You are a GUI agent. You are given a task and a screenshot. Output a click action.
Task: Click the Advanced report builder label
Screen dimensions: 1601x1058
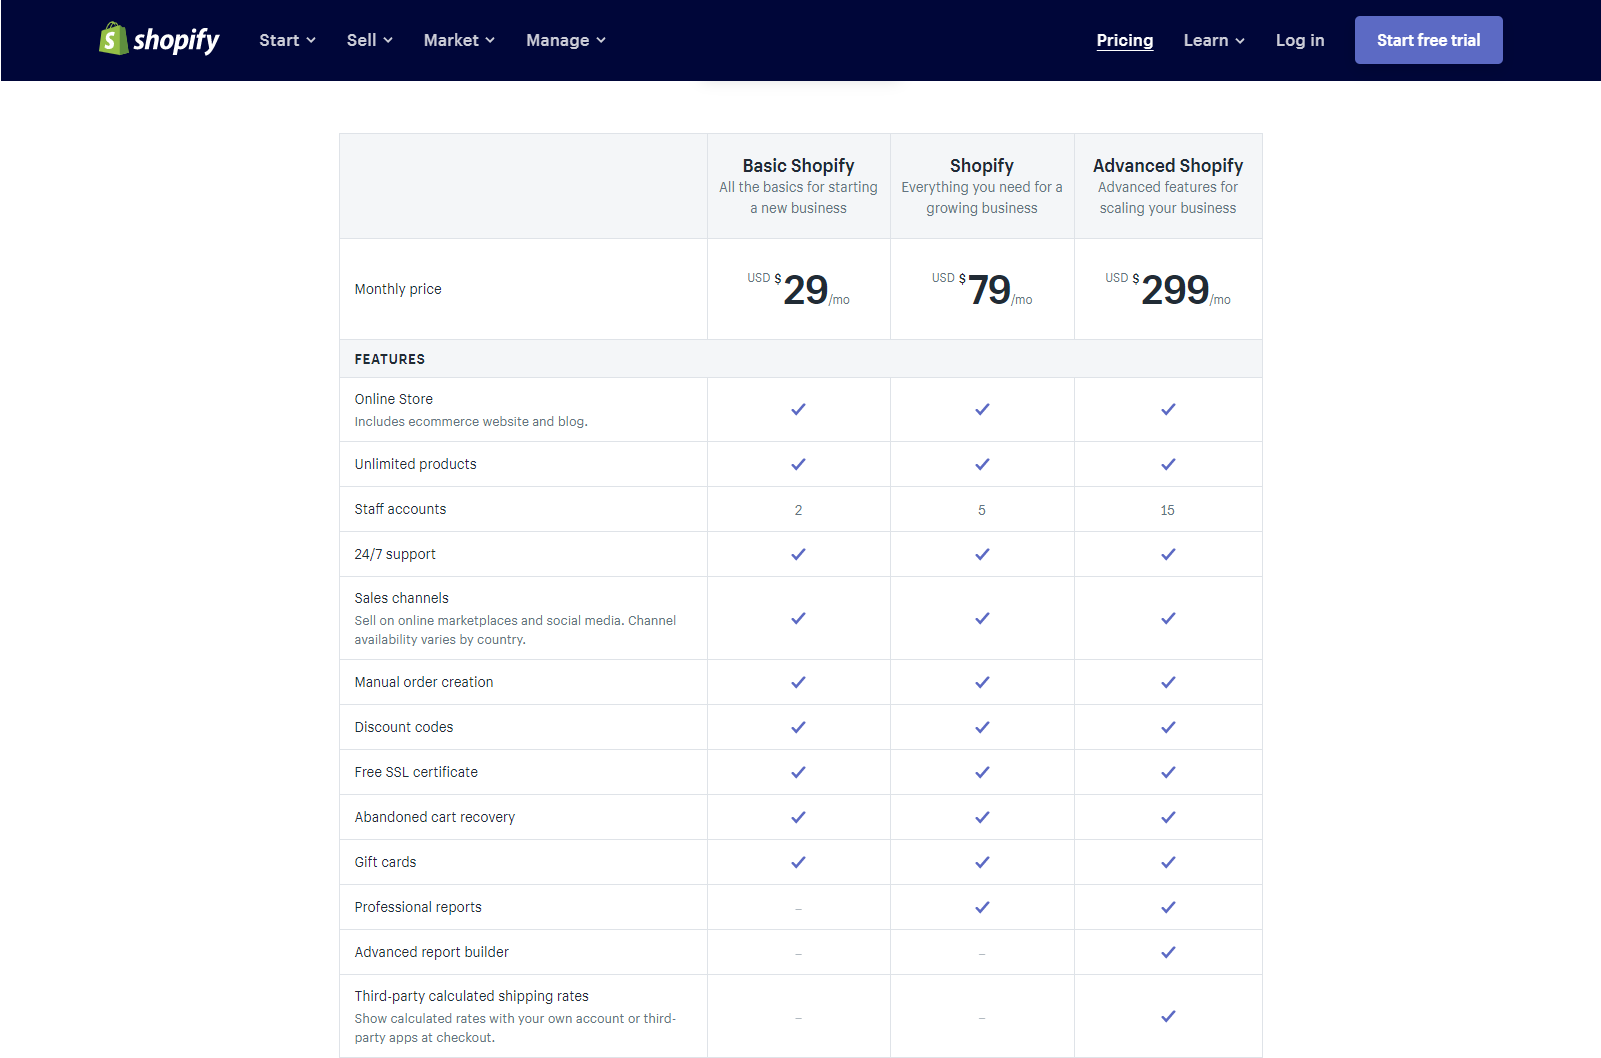coord(432,952)
